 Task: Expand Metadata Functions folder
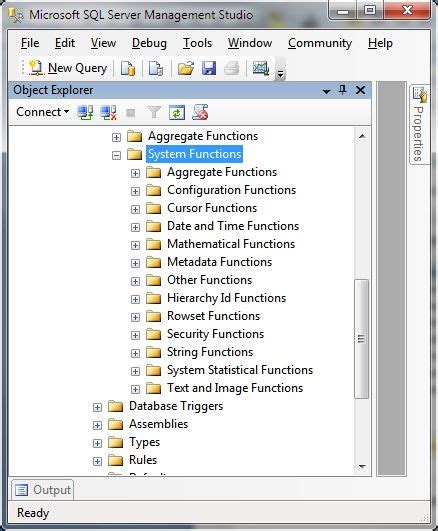point(135,263)
